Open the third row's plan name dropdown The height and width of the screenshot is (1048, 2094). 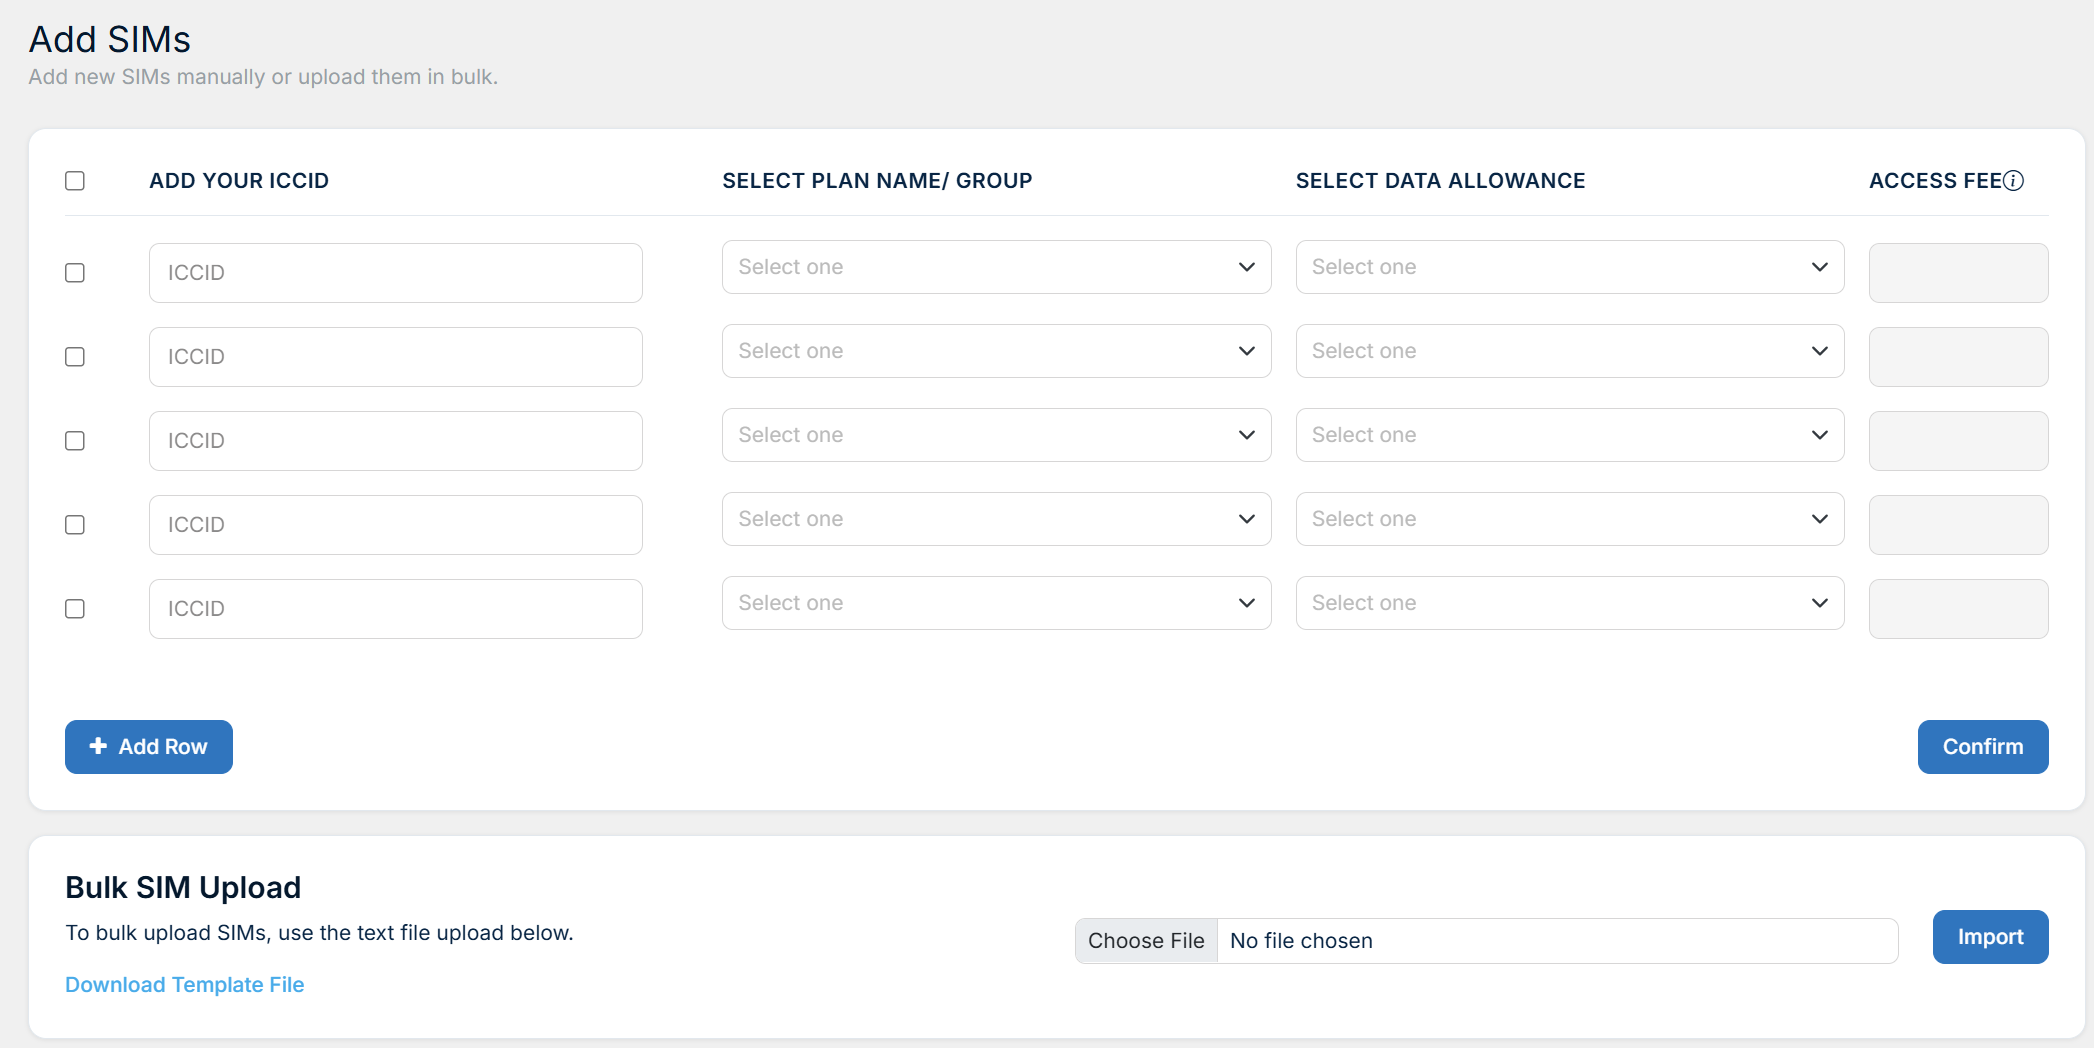(x=997, y=435)
